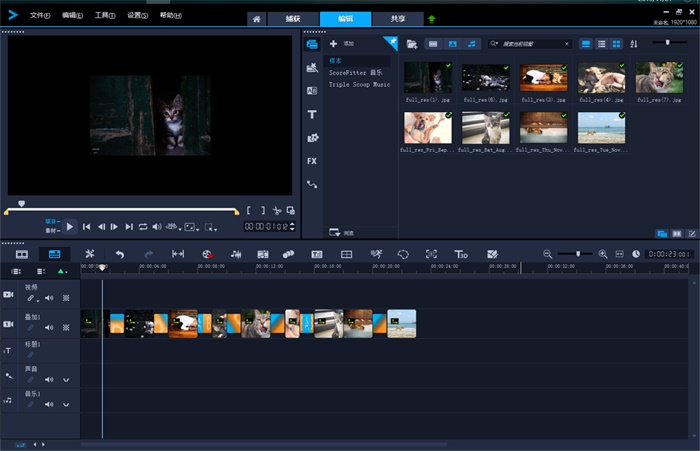Toggle the repeat loop playback button
This screenshot has width=700, height=451.
coord(143,227)
